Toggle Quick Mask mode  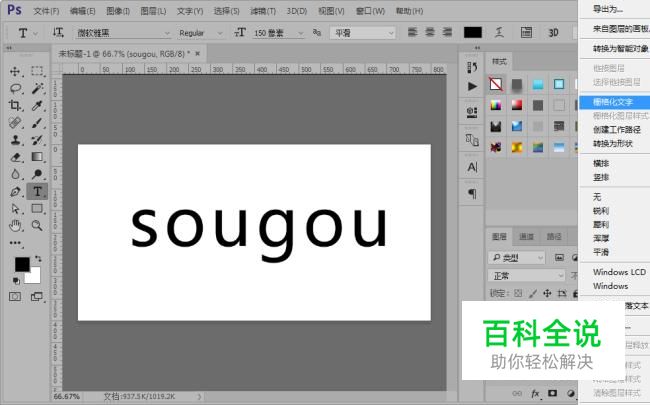[15, 296]
